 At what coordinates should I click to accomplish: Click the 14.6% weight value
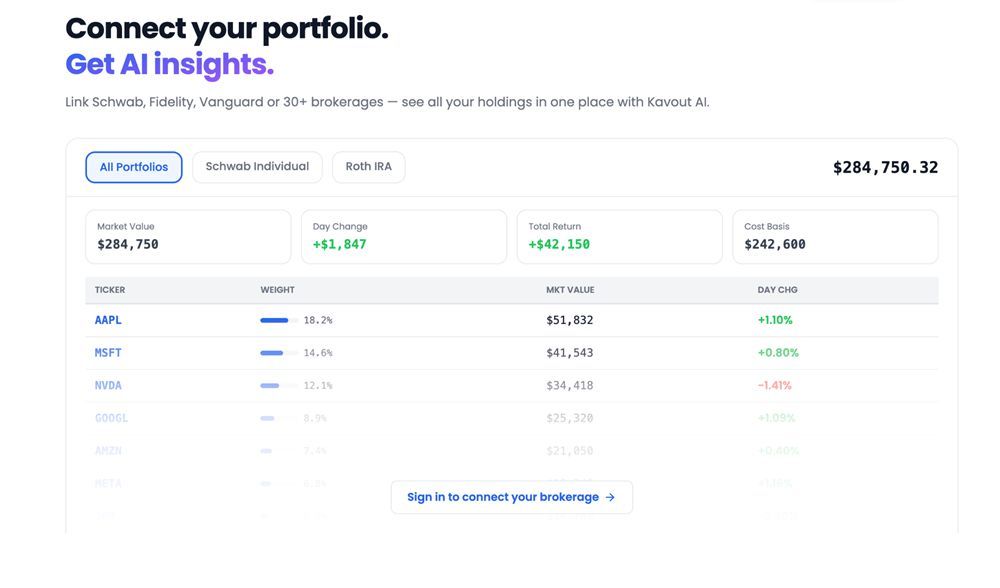tap(318, 353)
